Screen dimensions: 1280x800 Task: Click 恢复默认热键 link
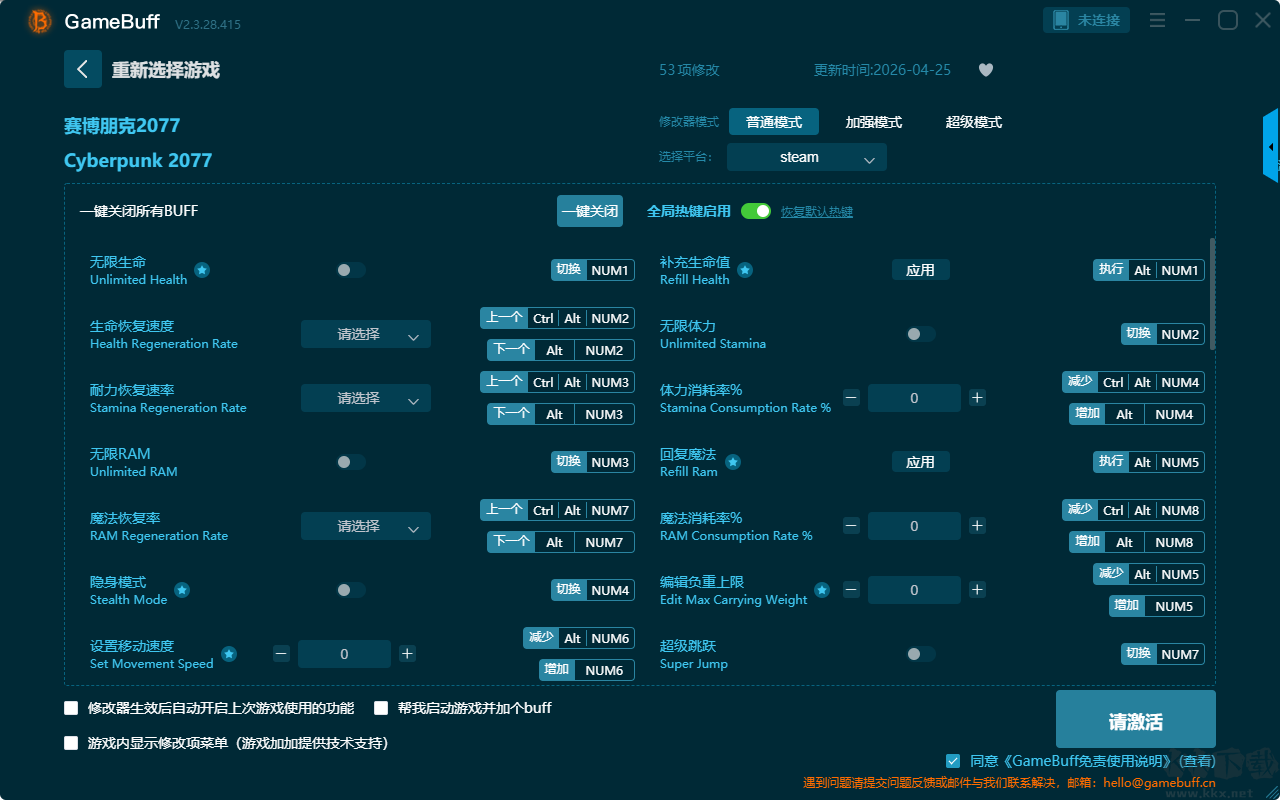point(817,212)
